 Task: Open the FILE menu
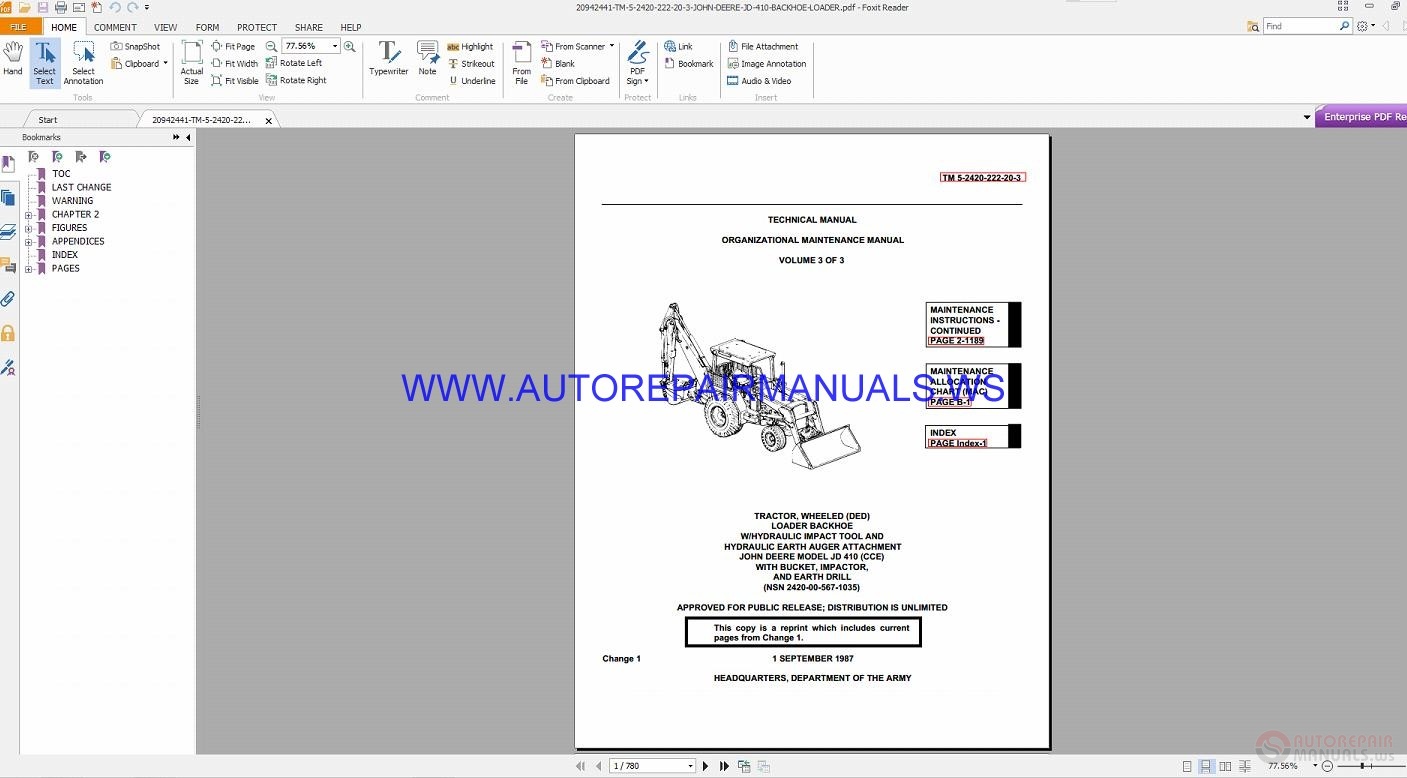coord(19,27)
